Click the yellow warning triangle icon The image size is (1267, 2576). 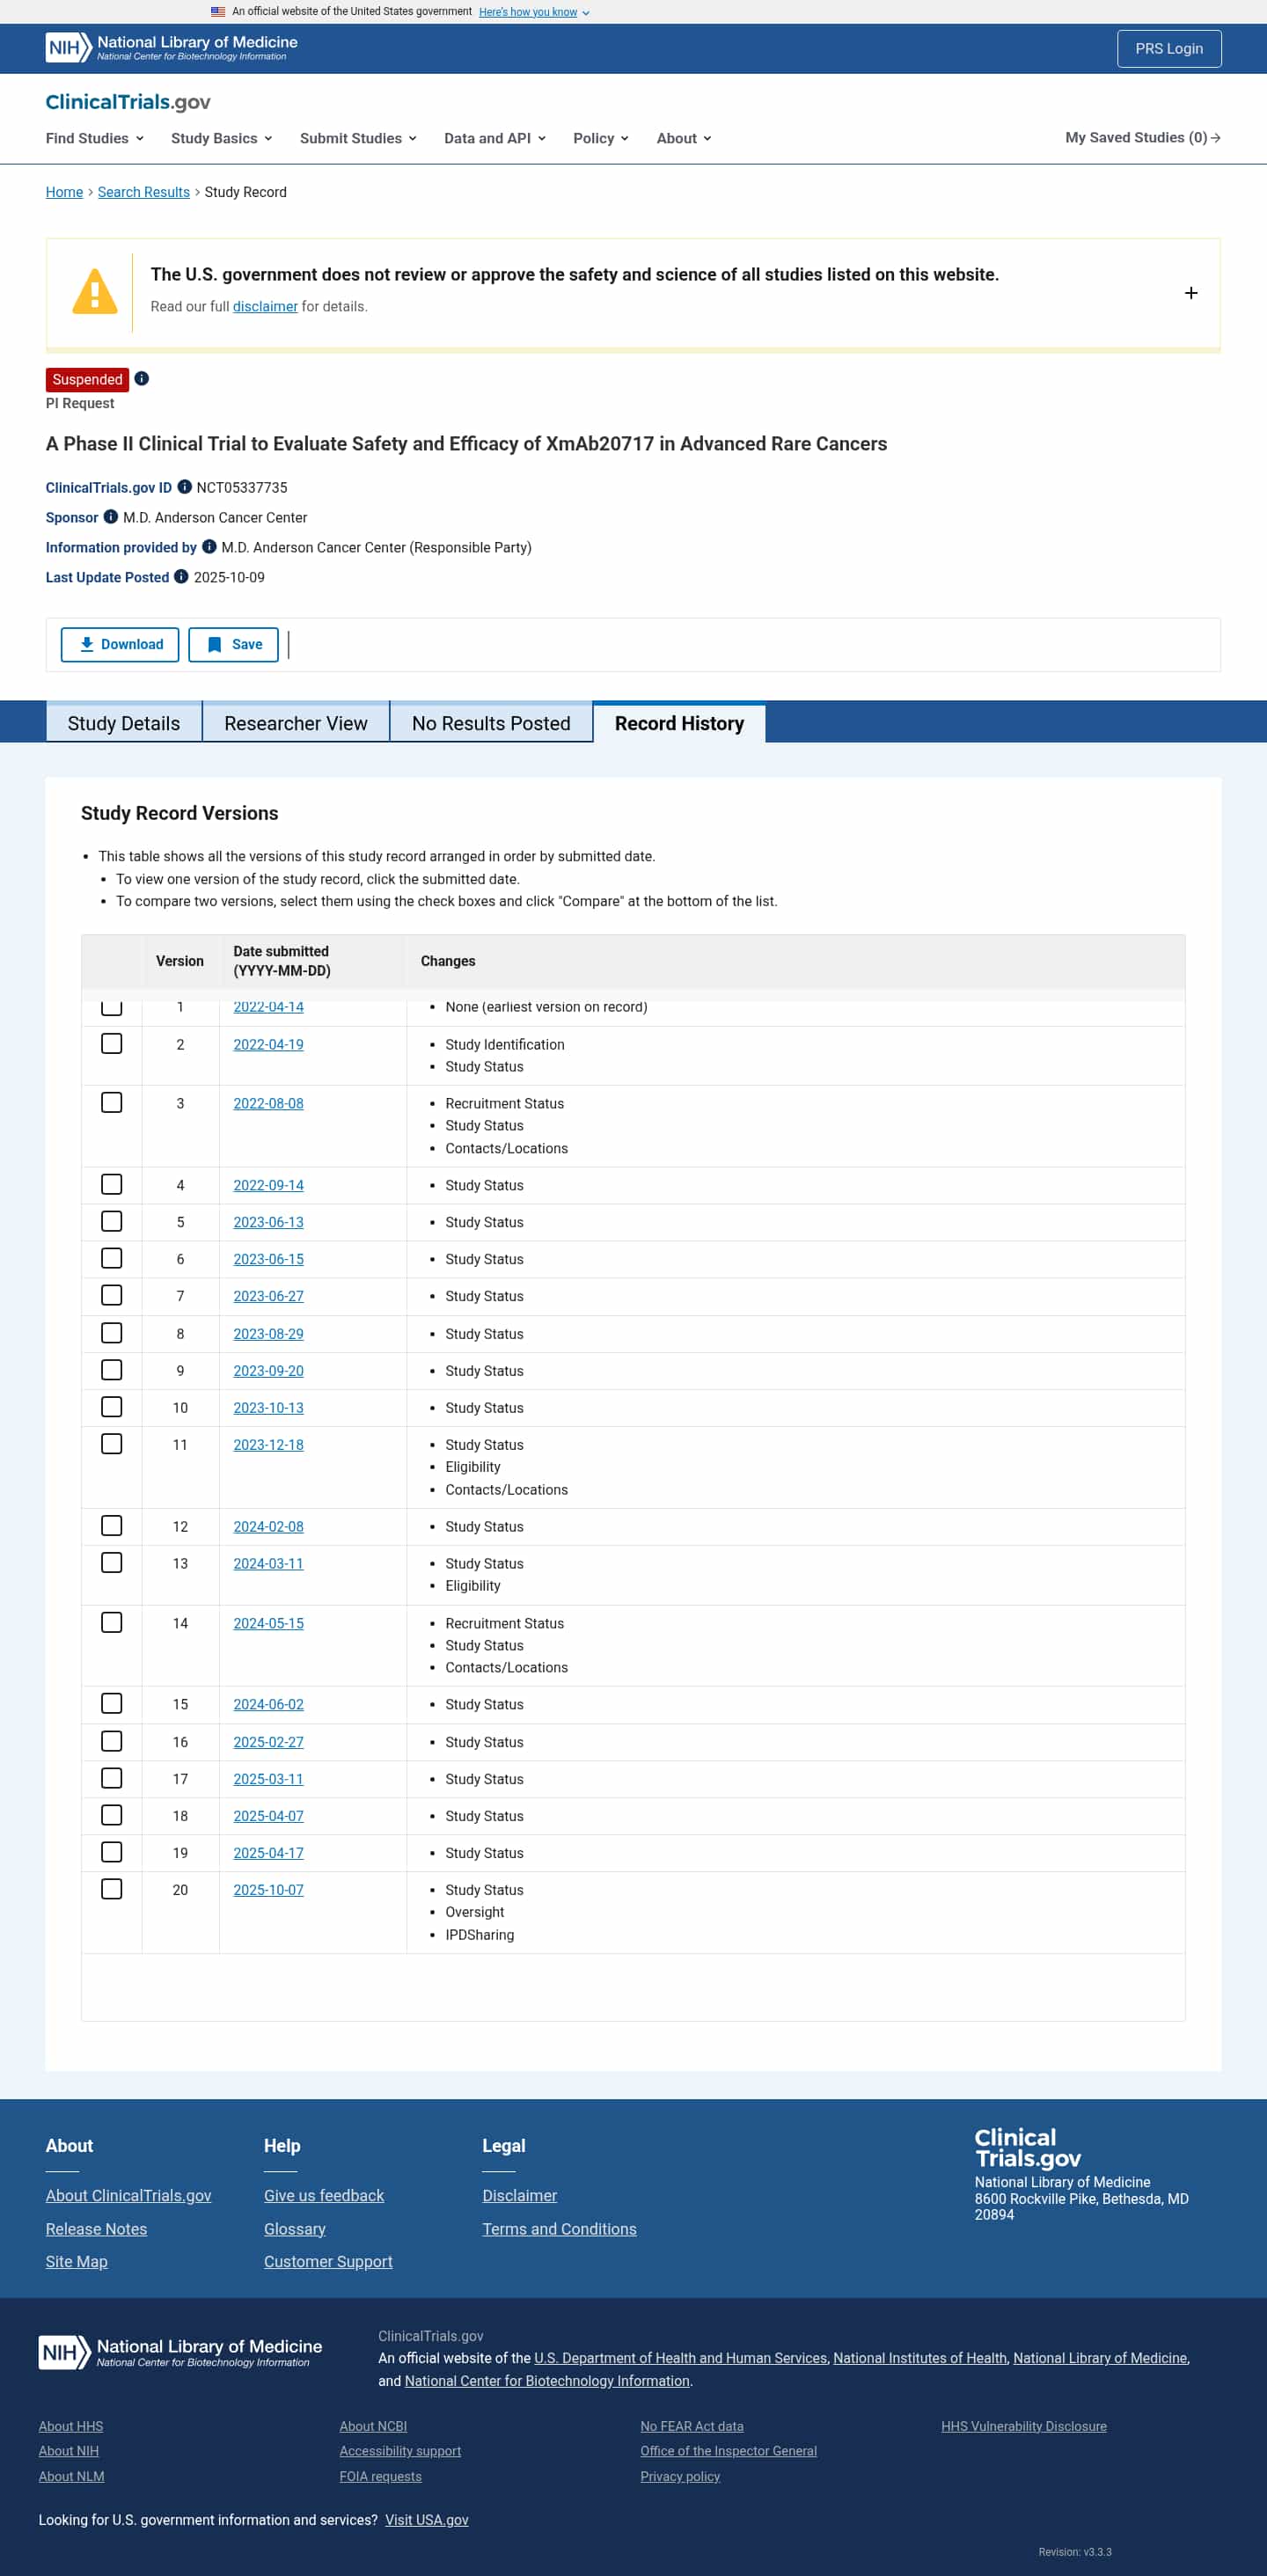click(x=95, y=292)
